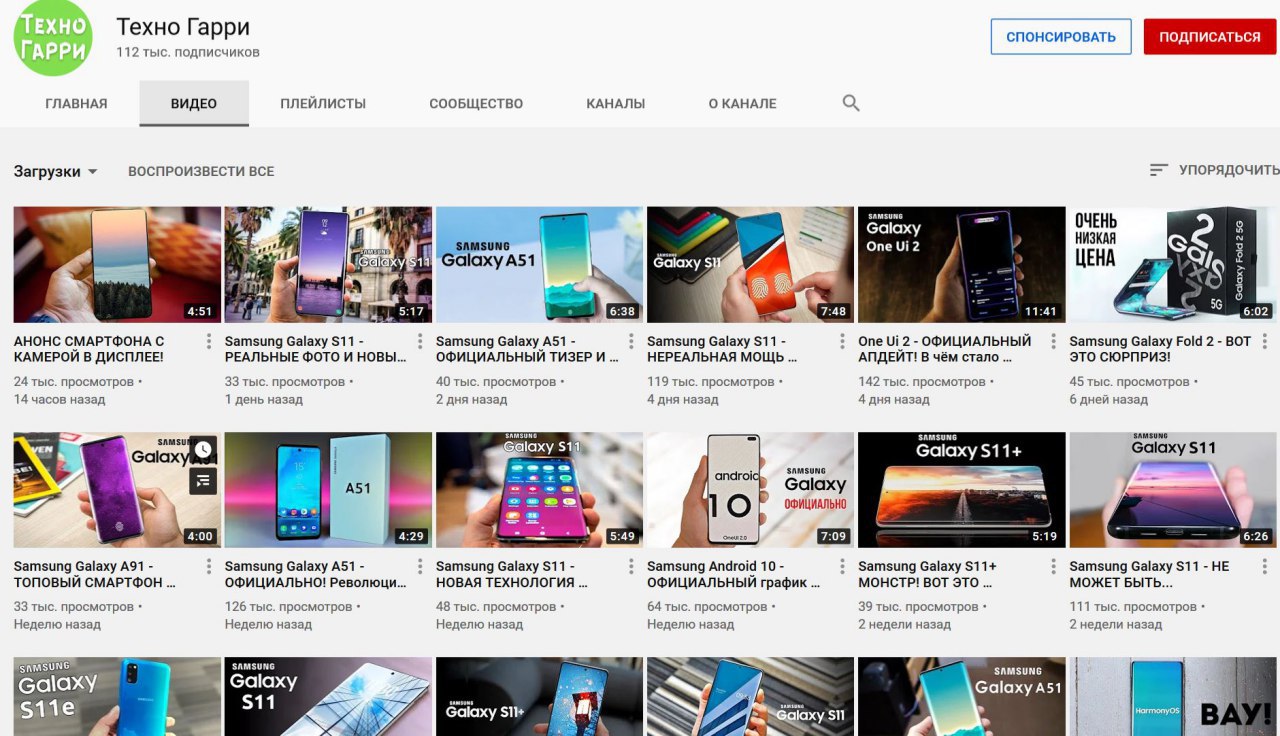Play the 5:19 Galaxy S11+ thumbnail
This screenshot has height=736, width=1280.
(961, 490)
